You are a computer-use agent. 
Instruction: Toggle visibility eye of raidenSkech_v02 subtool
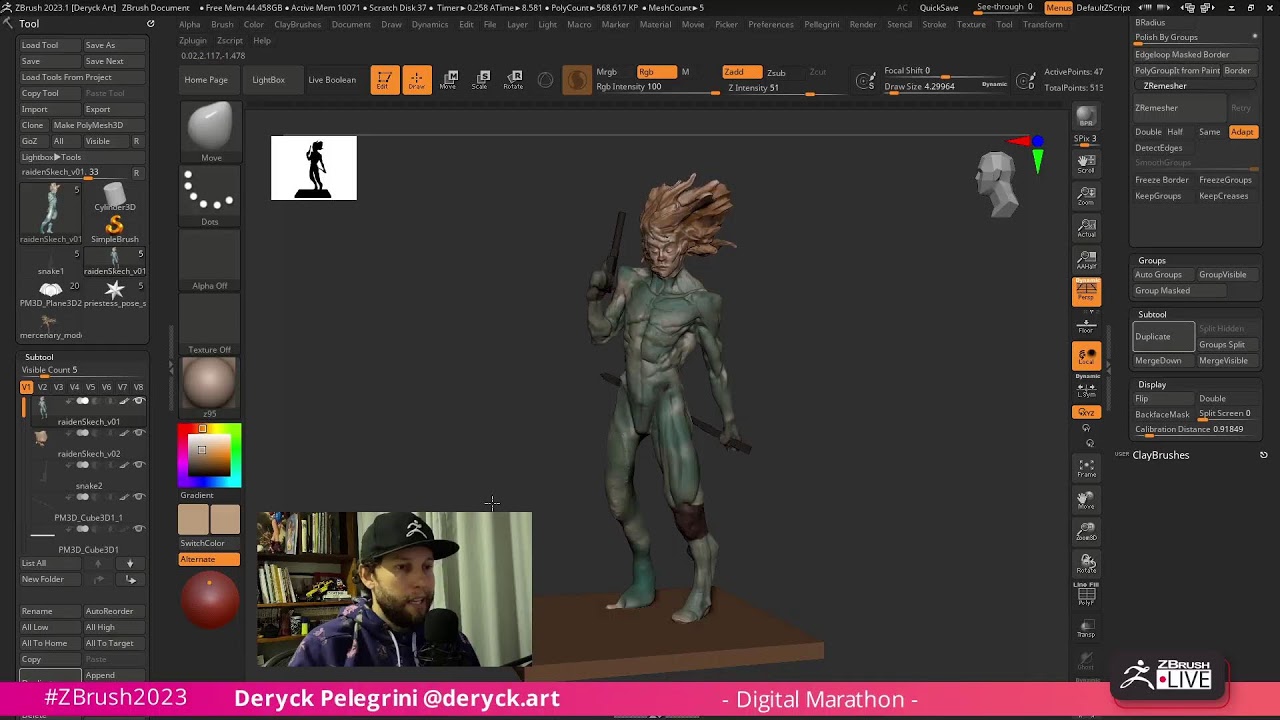click(x=139, y=433)
